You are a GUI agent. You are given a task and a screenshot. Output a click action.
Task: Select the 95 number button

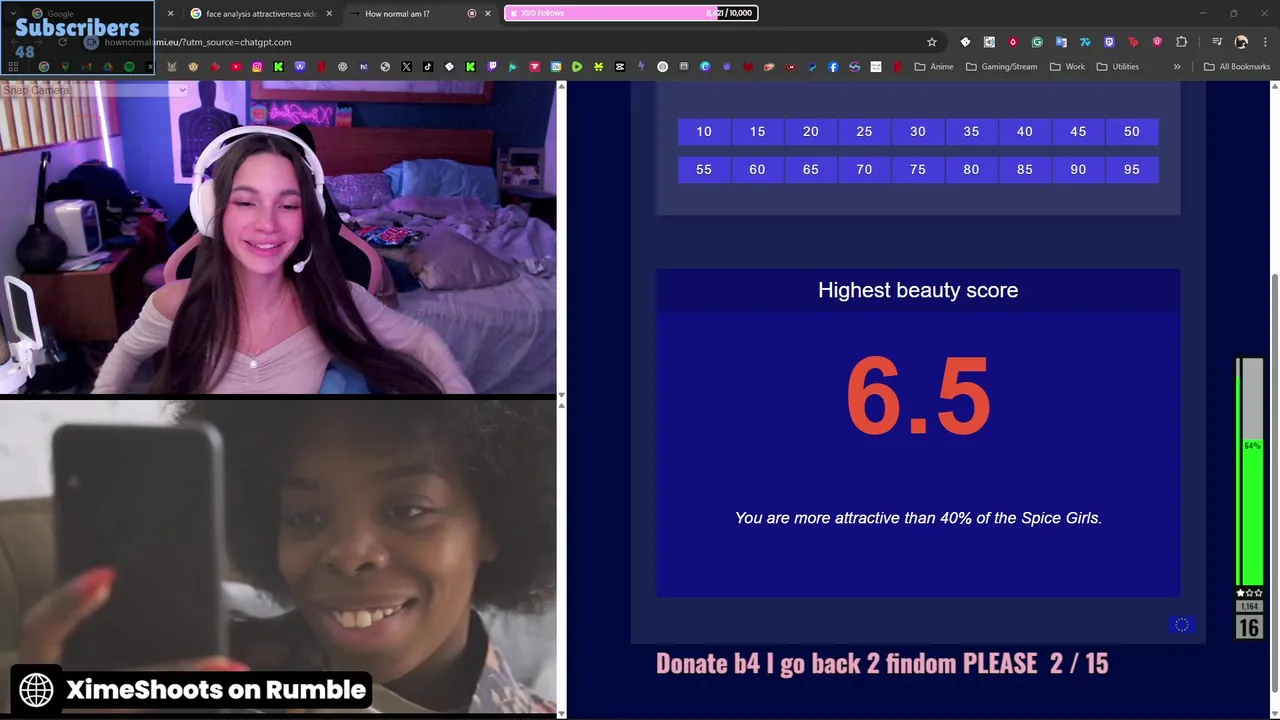coord(1131,170)
